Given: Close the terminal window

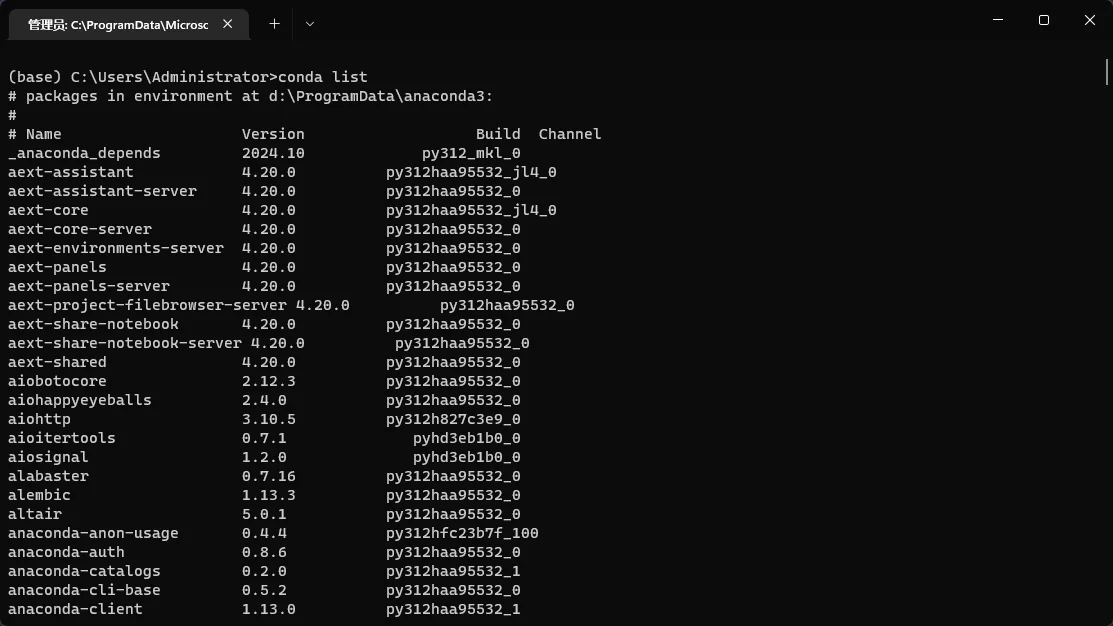Looking at the screenshot, I should 1090,20.
